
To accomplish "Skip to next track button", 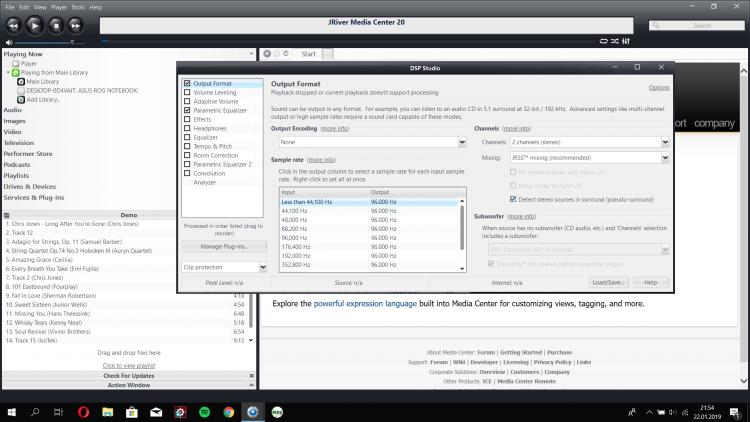I will click(78, 25).
